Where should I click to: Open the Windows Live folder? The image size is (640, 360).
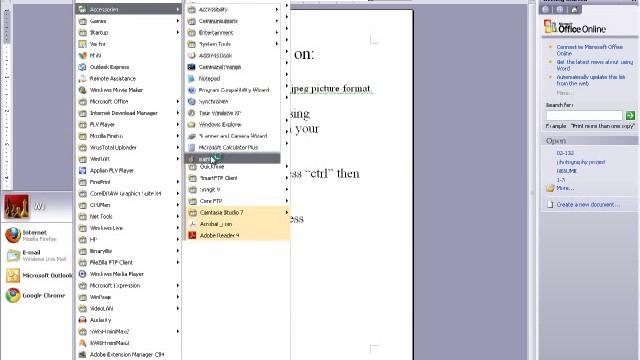128,228
